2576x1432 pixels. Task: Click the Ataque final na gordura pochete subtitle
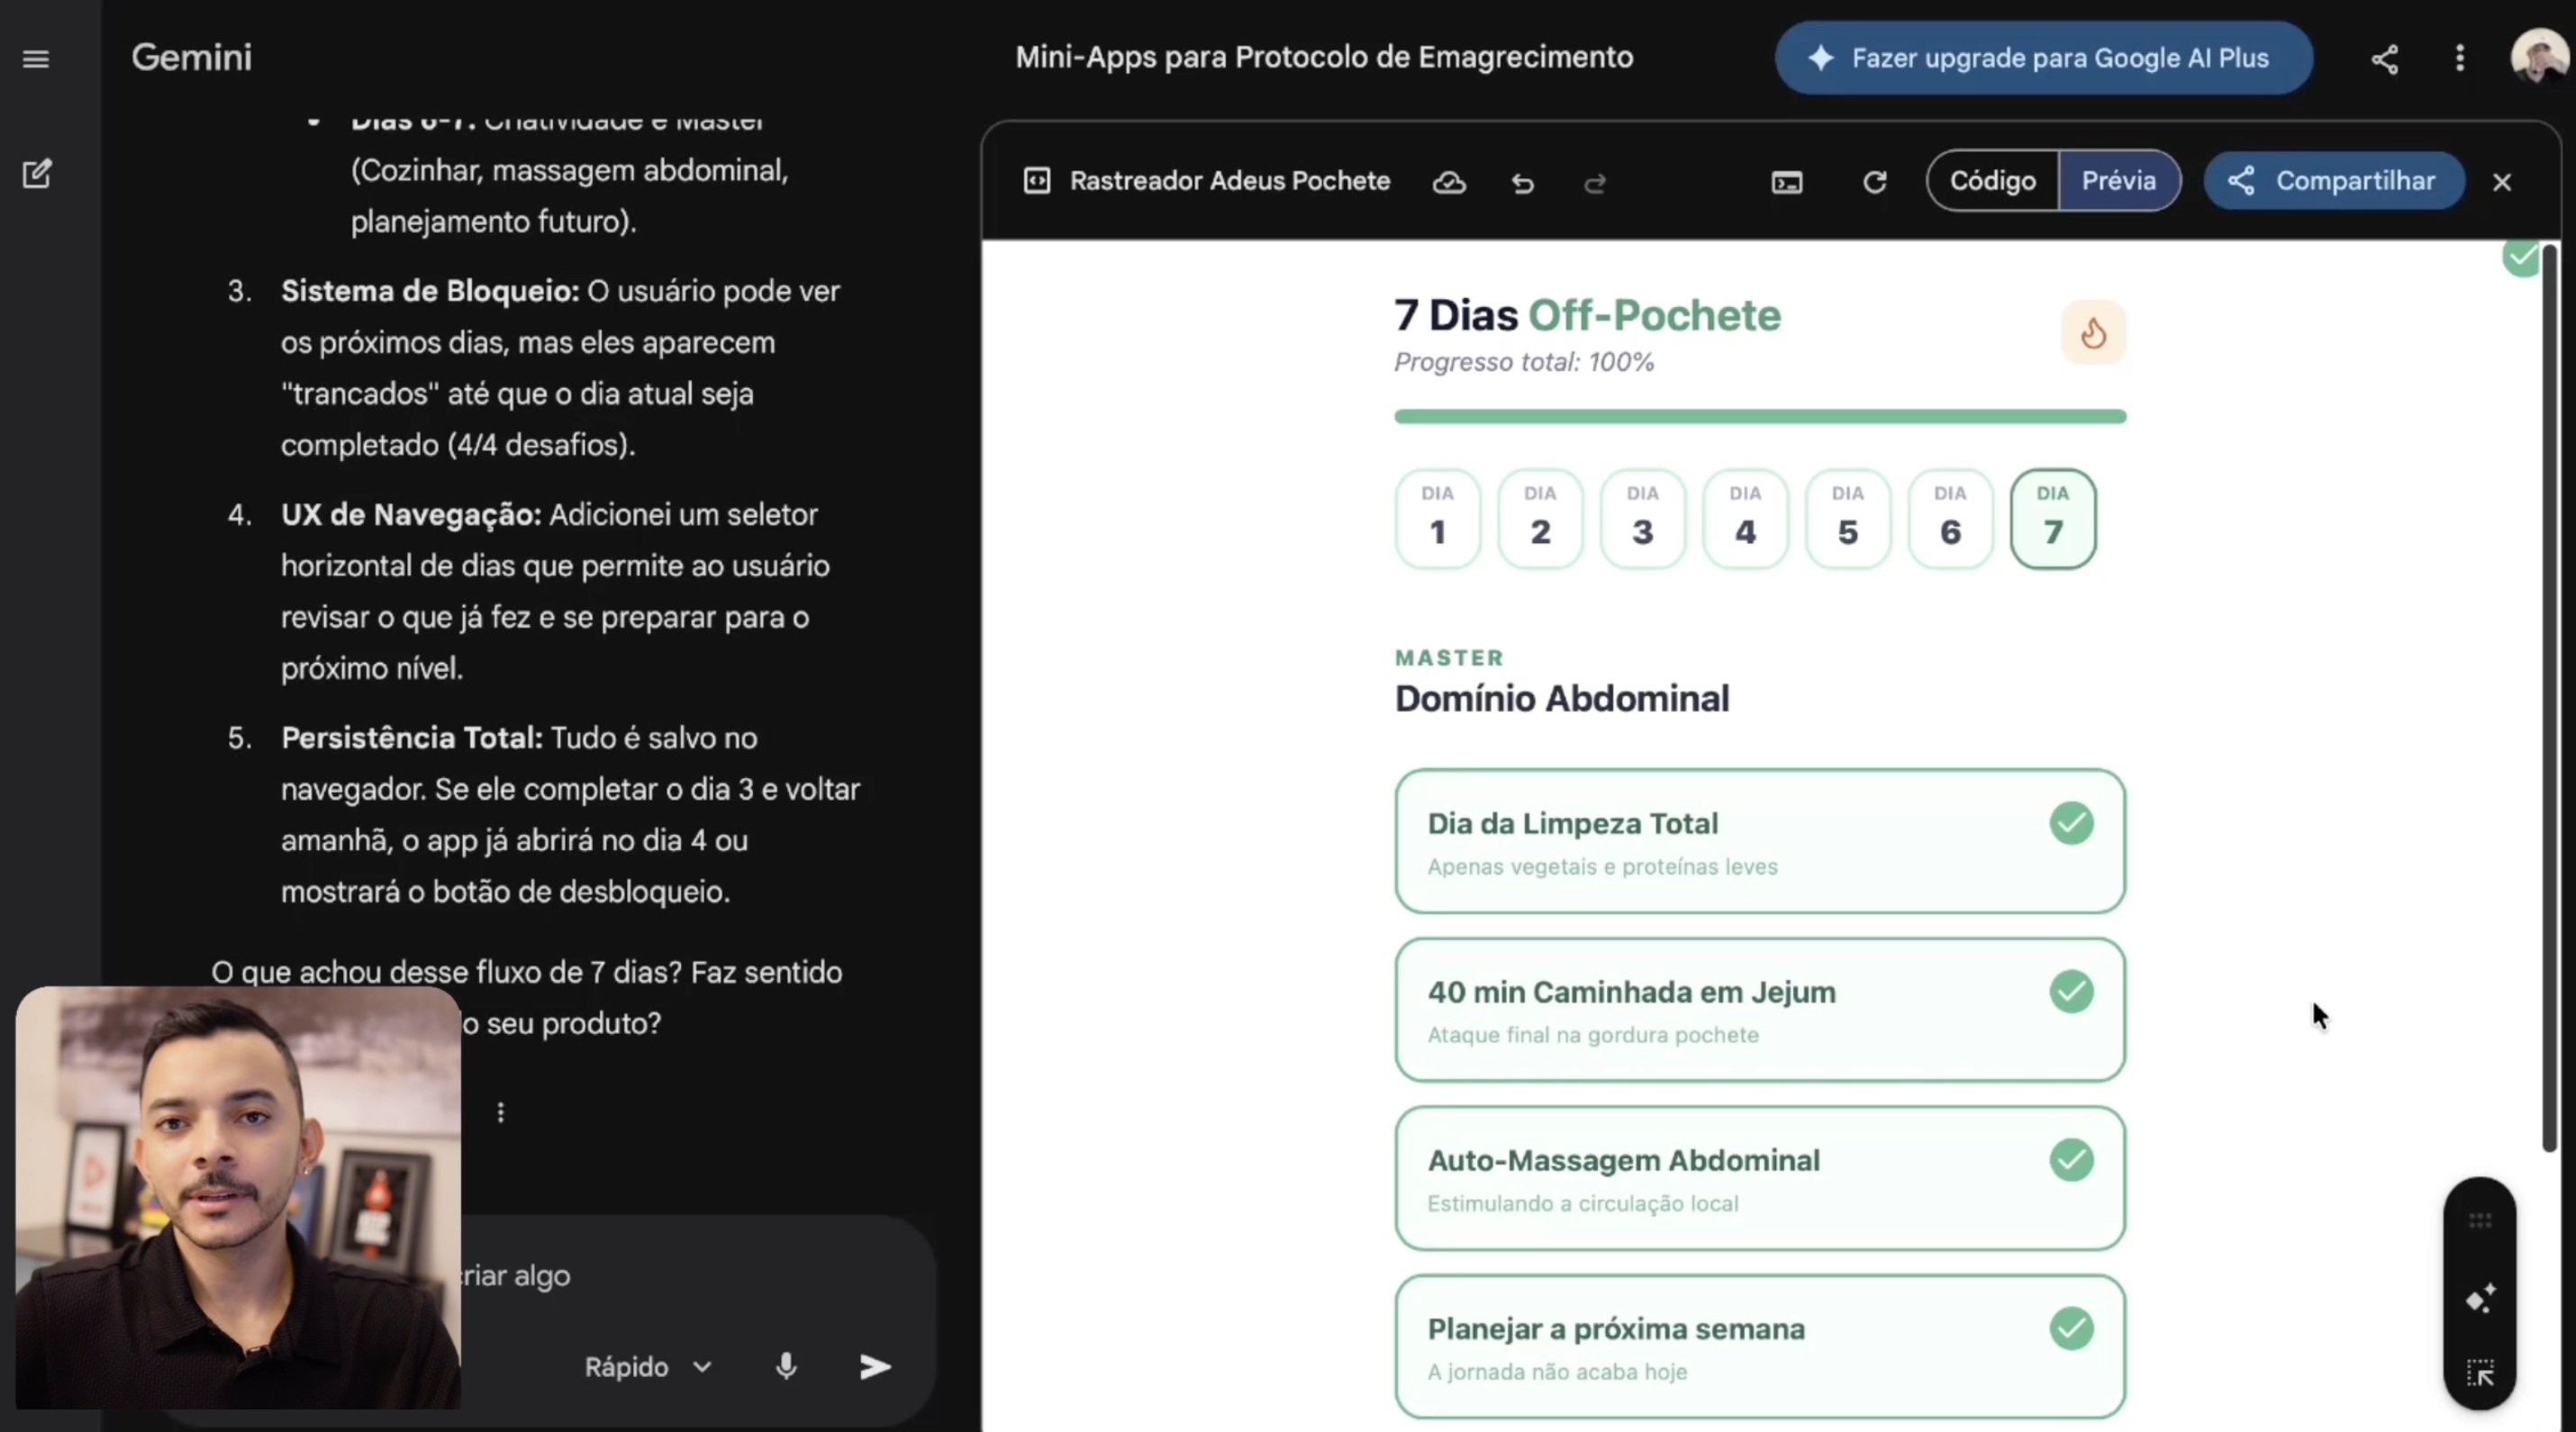tap(1592, 1035)
